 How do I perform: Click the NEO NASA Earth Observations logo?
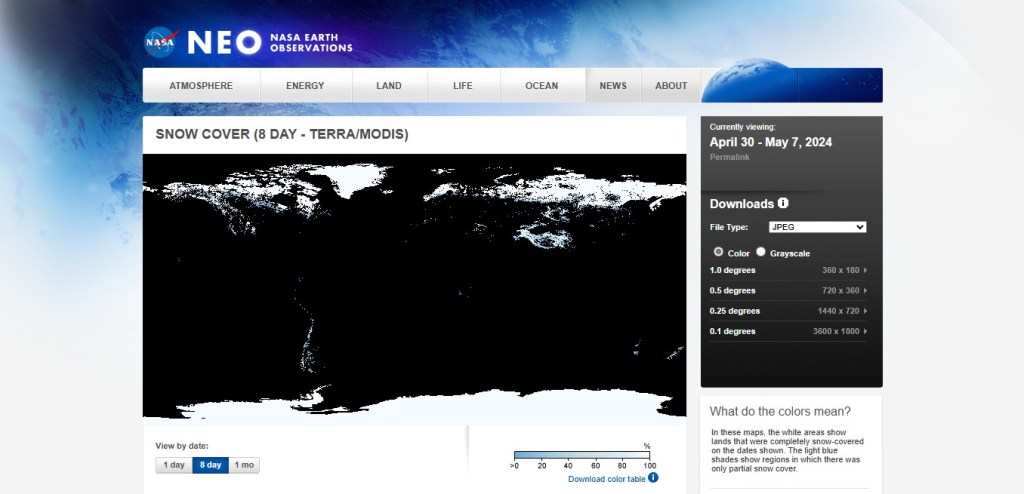click(270, 42)
